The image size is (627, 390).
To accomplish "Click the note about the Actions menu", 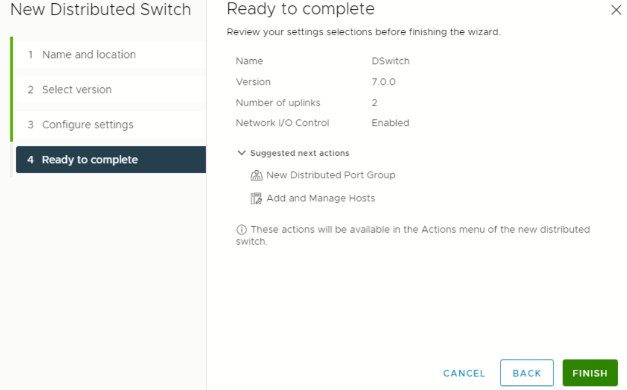I will tap(413, 236).
